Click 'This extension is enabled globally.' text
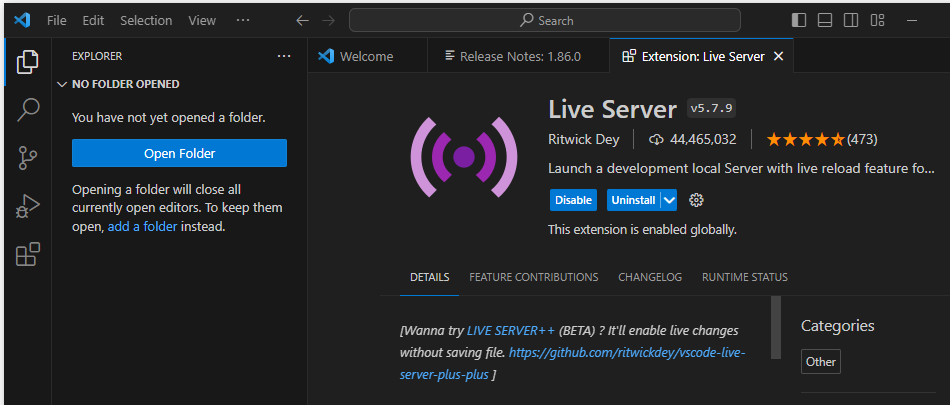The height and width of the screenshot is (405, 950). (x=642, y=230)
